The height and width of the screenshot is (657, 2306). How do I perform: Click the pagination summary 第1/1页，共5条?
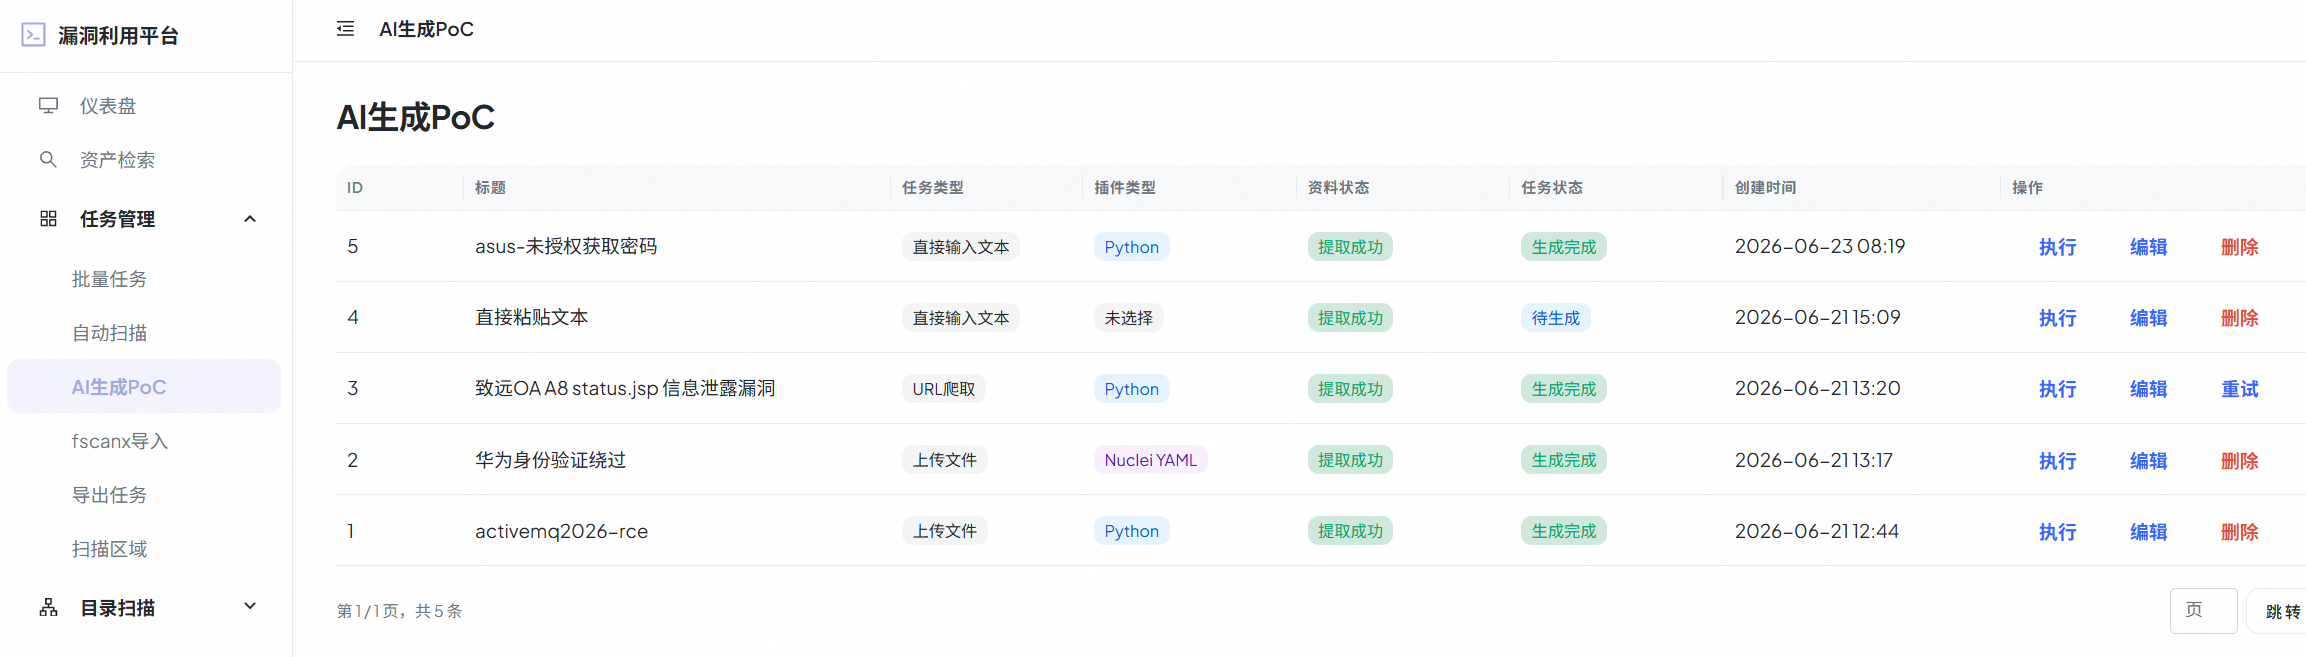(x=399, y=611)
